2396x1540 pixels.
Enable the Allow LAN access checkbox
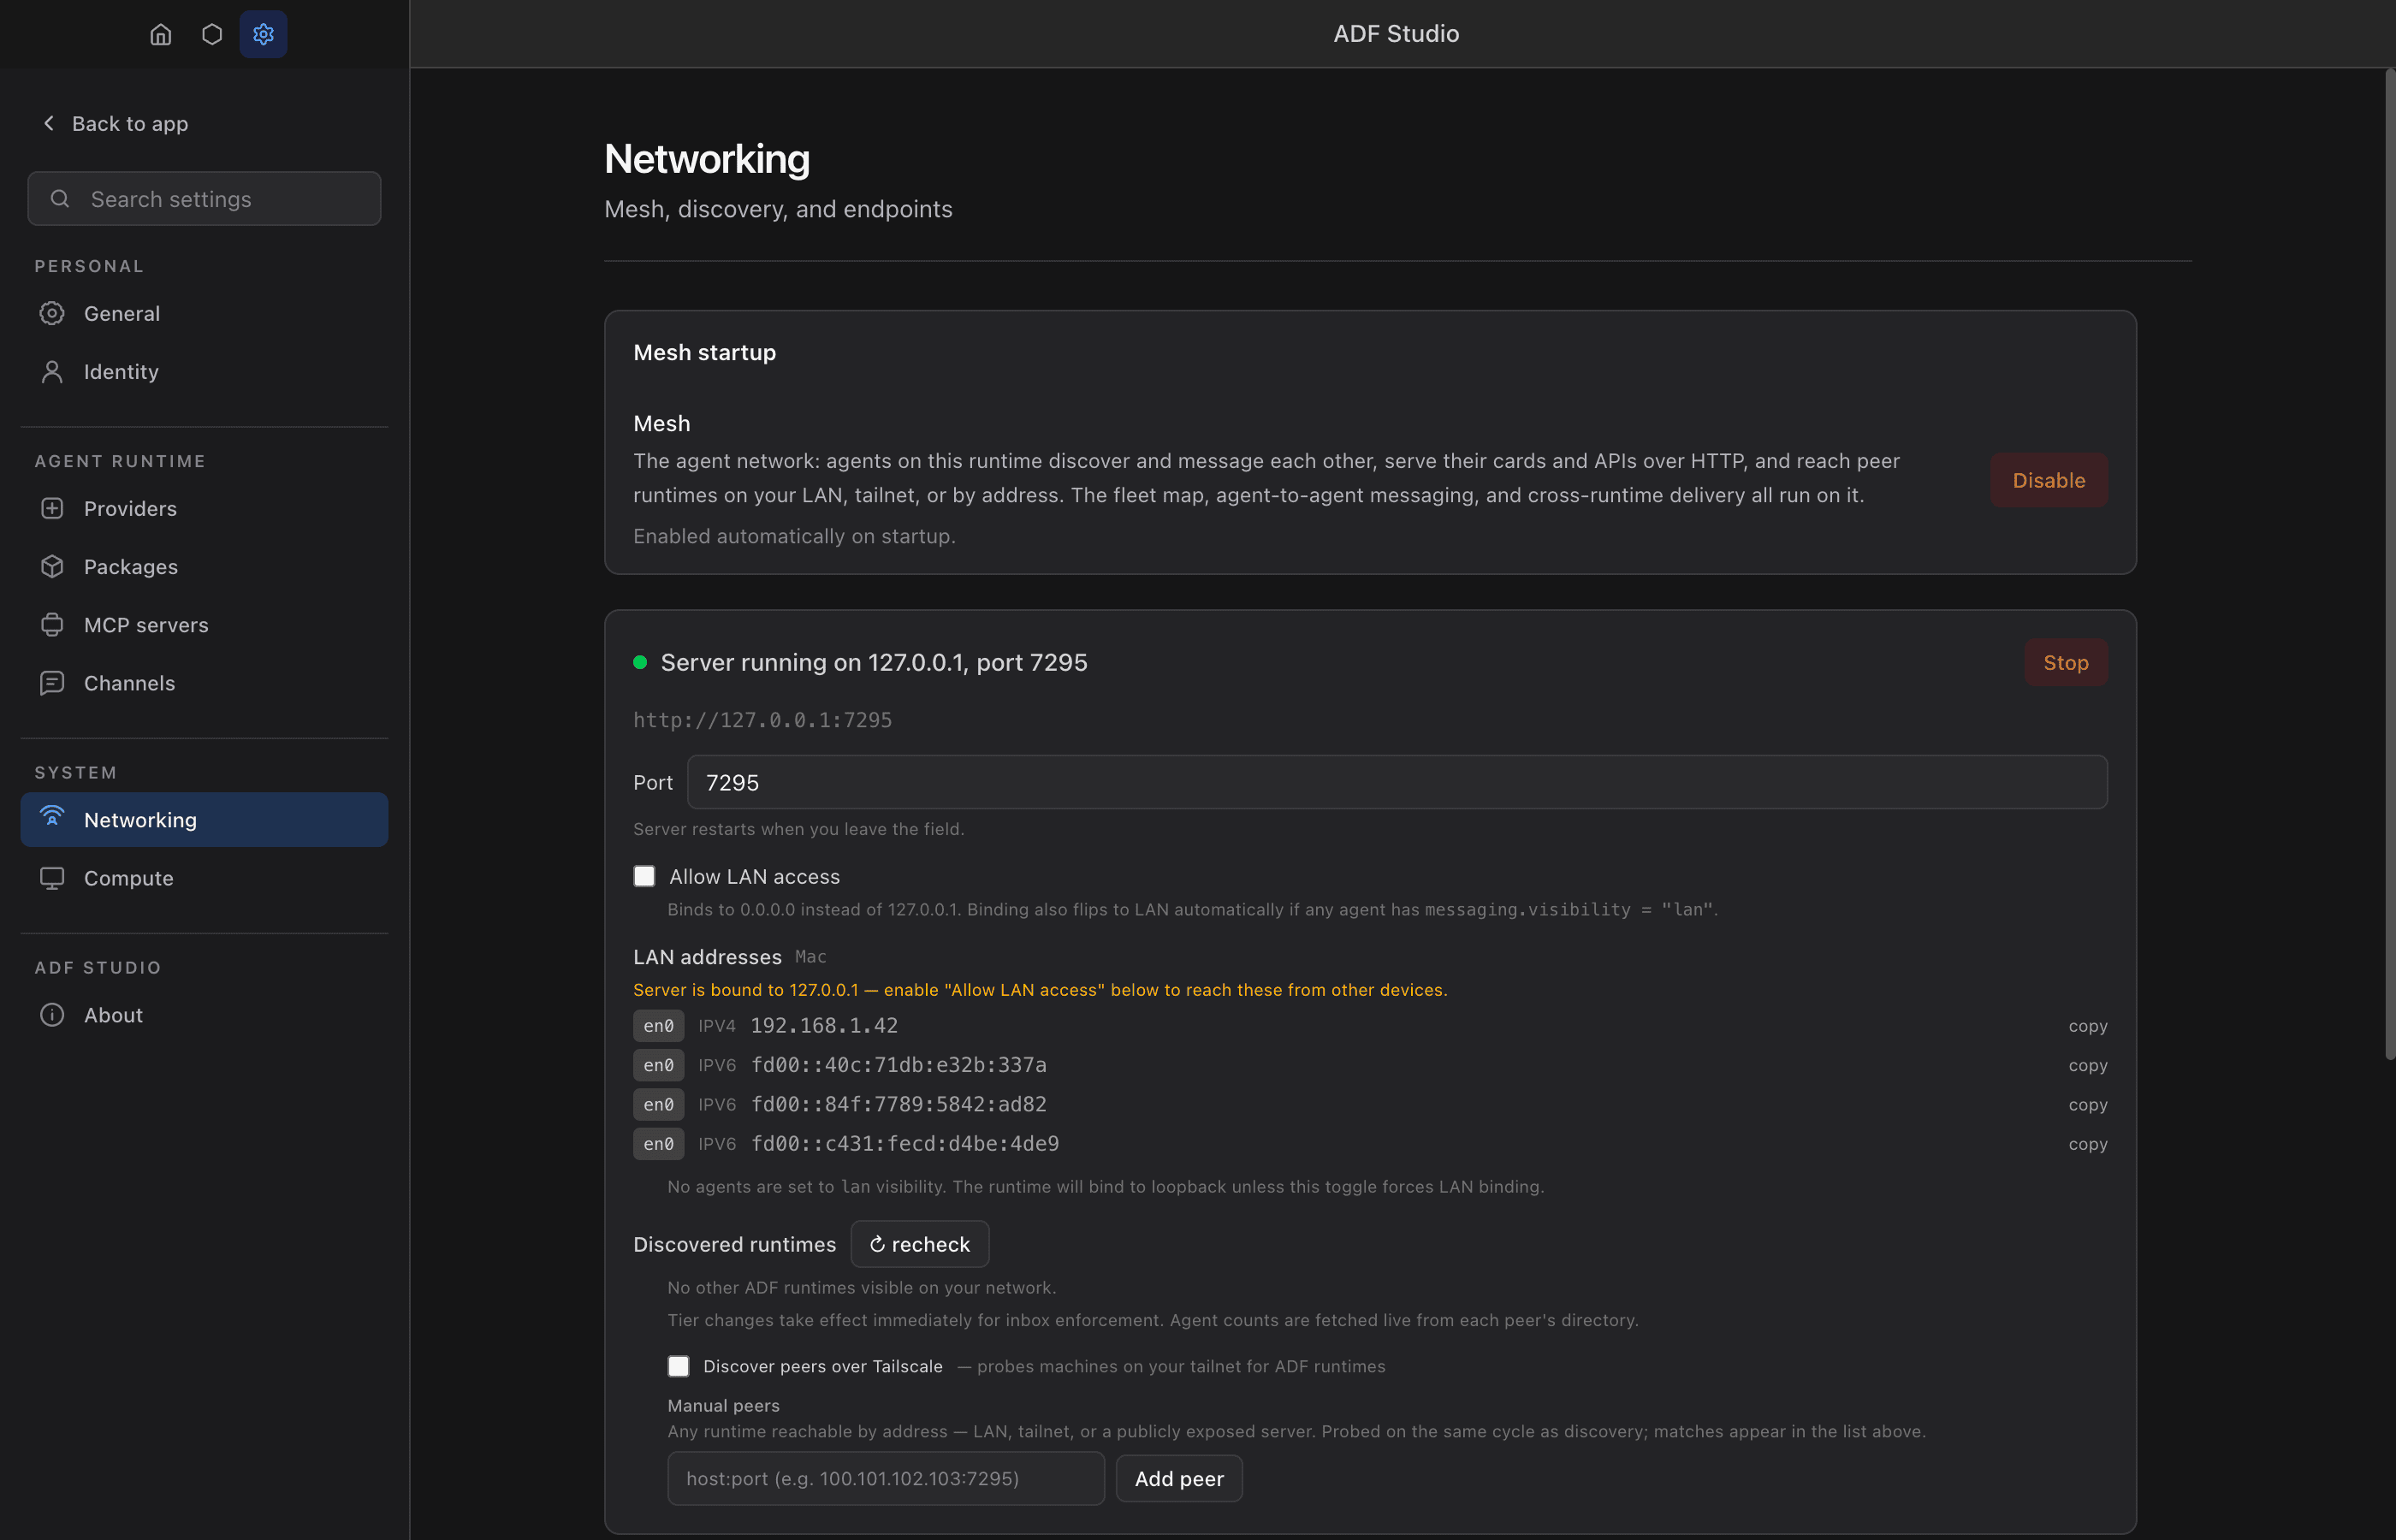coord(644,876)
